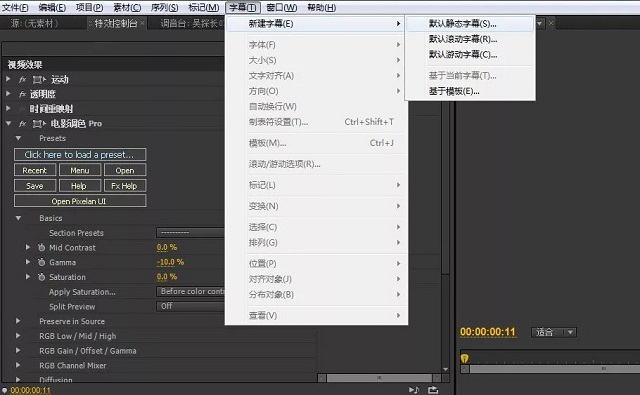
Task: Switch to 调音台 tab
Action: click(x=191, y=23)
